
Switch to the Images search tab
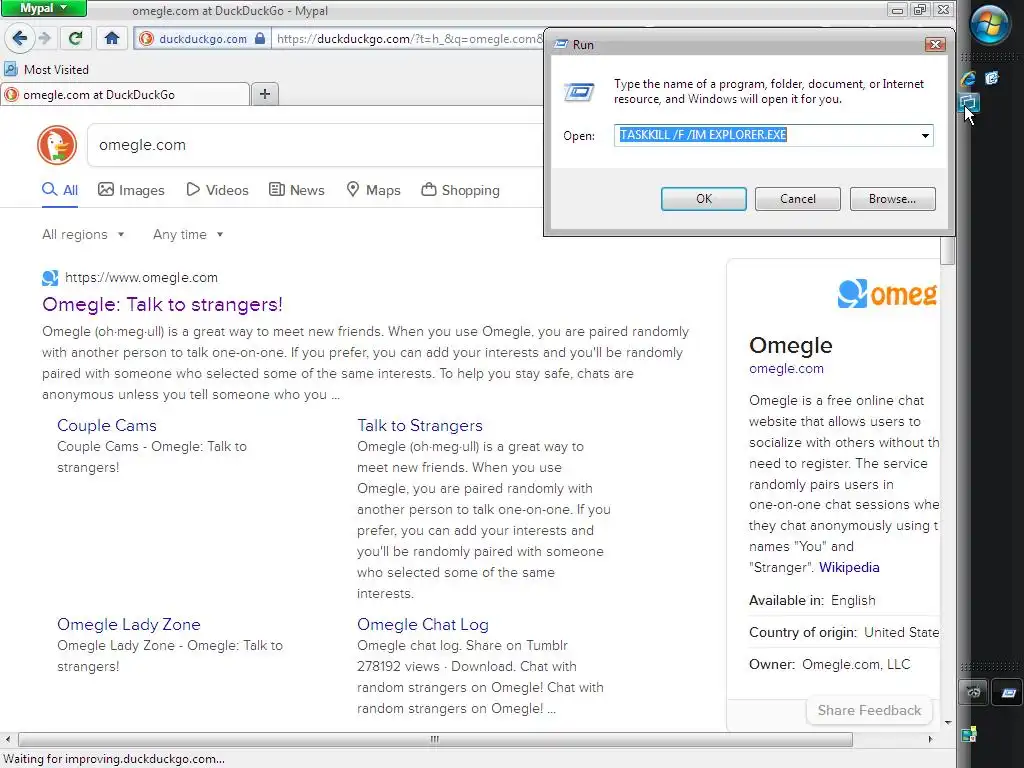[131, 190]
